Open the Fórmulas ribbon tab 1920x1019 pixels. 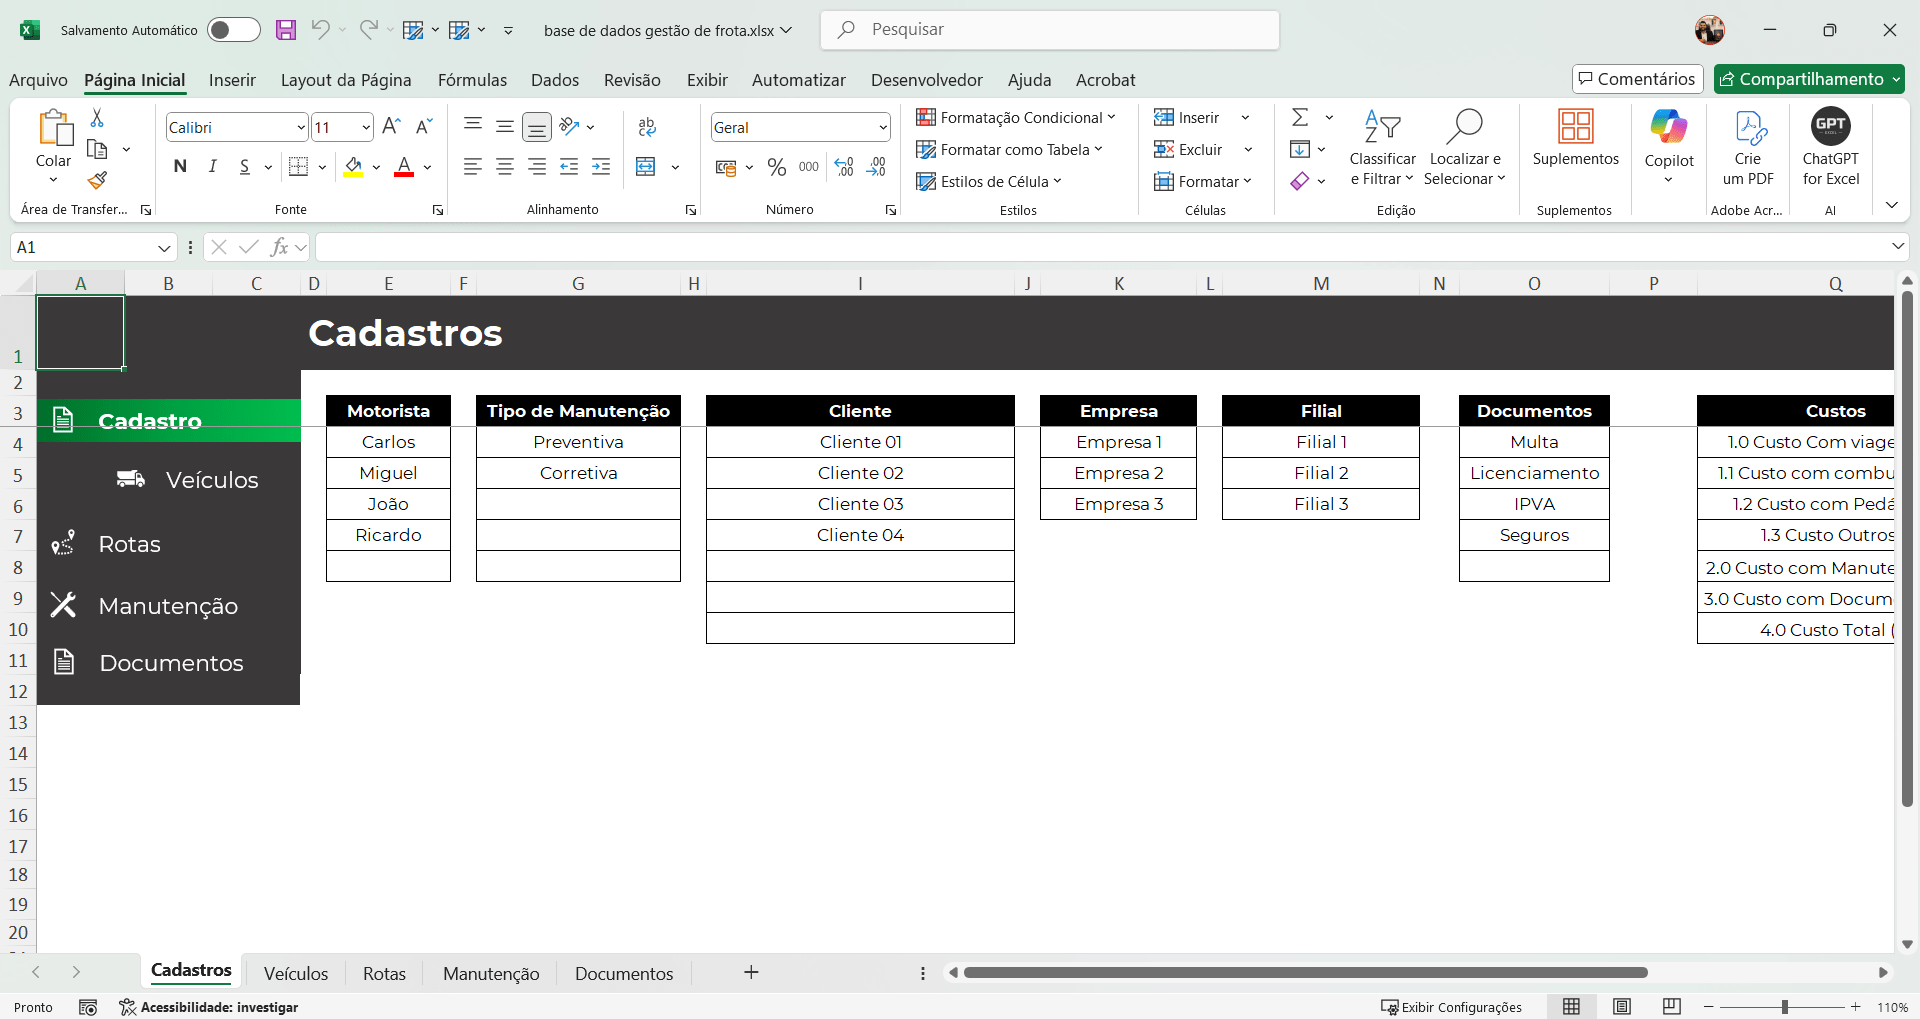[x=472, y=80]
